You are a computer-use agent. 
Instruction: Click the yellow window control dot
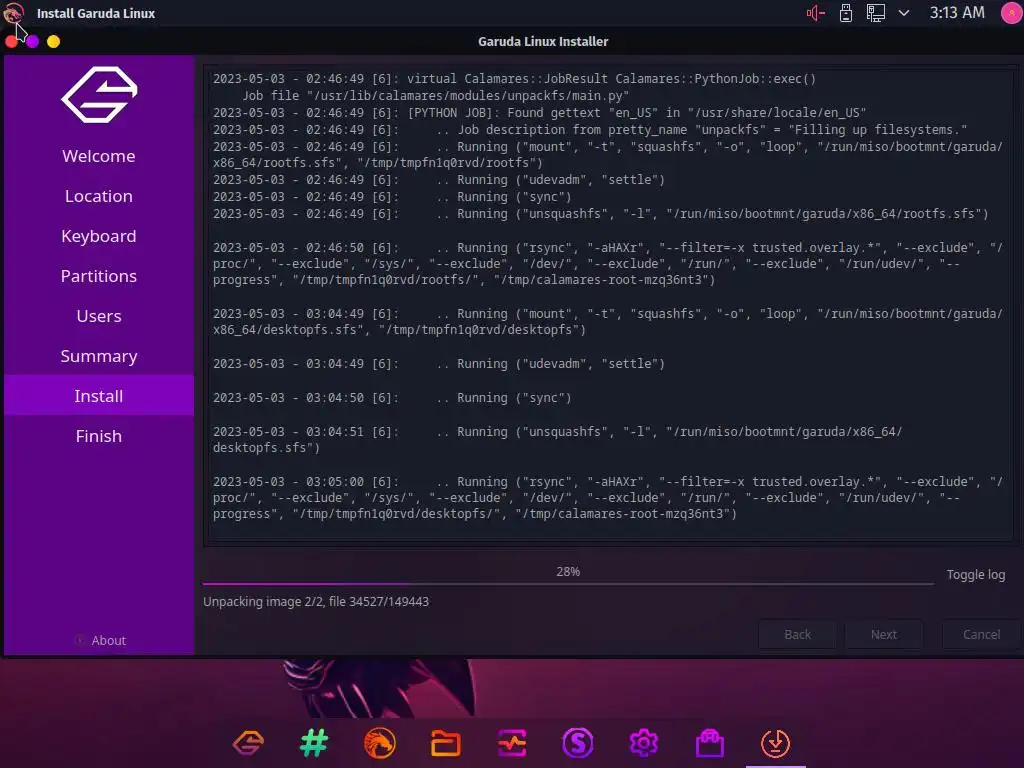(54, 42)
